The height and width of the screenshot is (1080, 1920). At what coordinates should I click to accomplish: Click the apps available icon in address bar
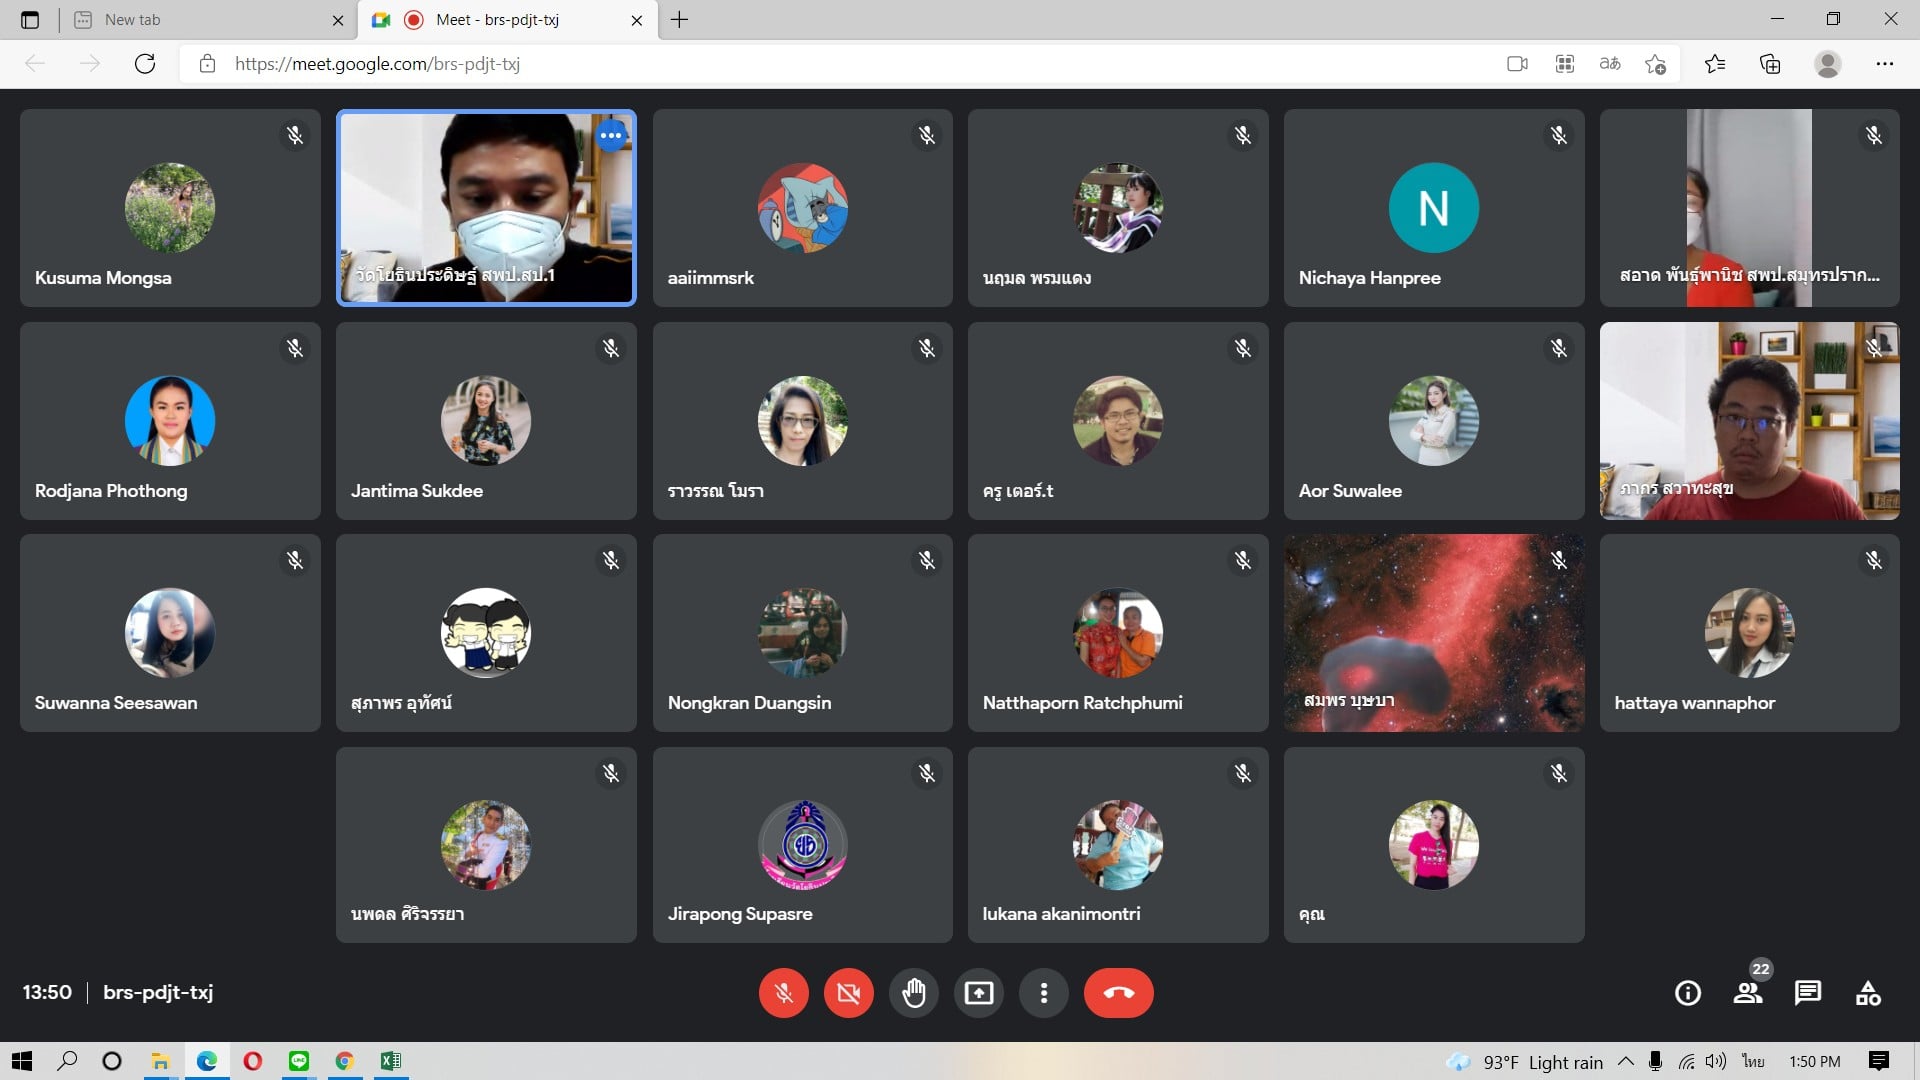[1565, 64]
